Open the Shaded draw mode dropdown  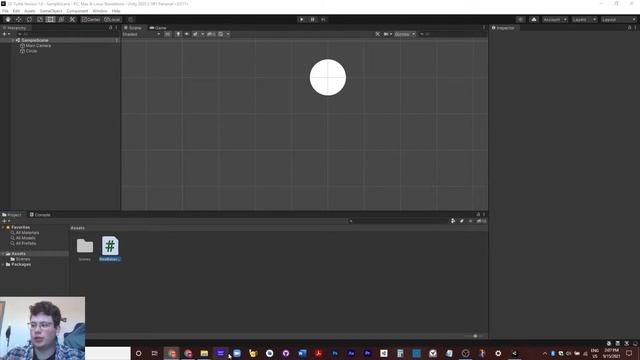coord(142,34)
